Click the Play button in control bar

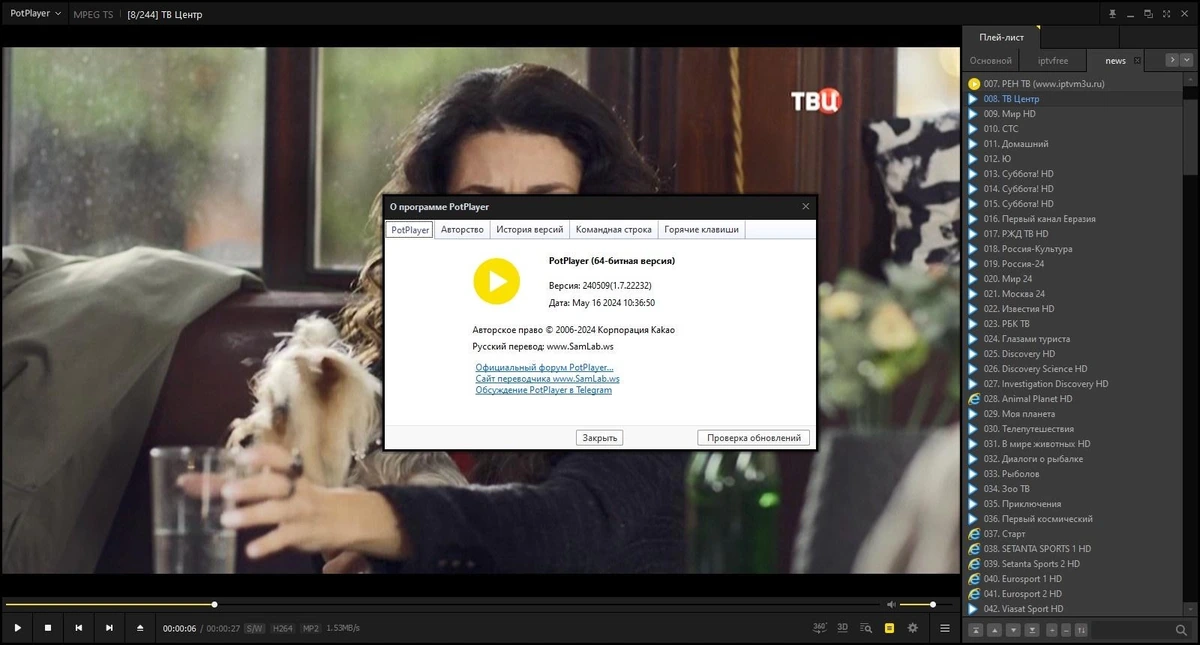[17, 628]
